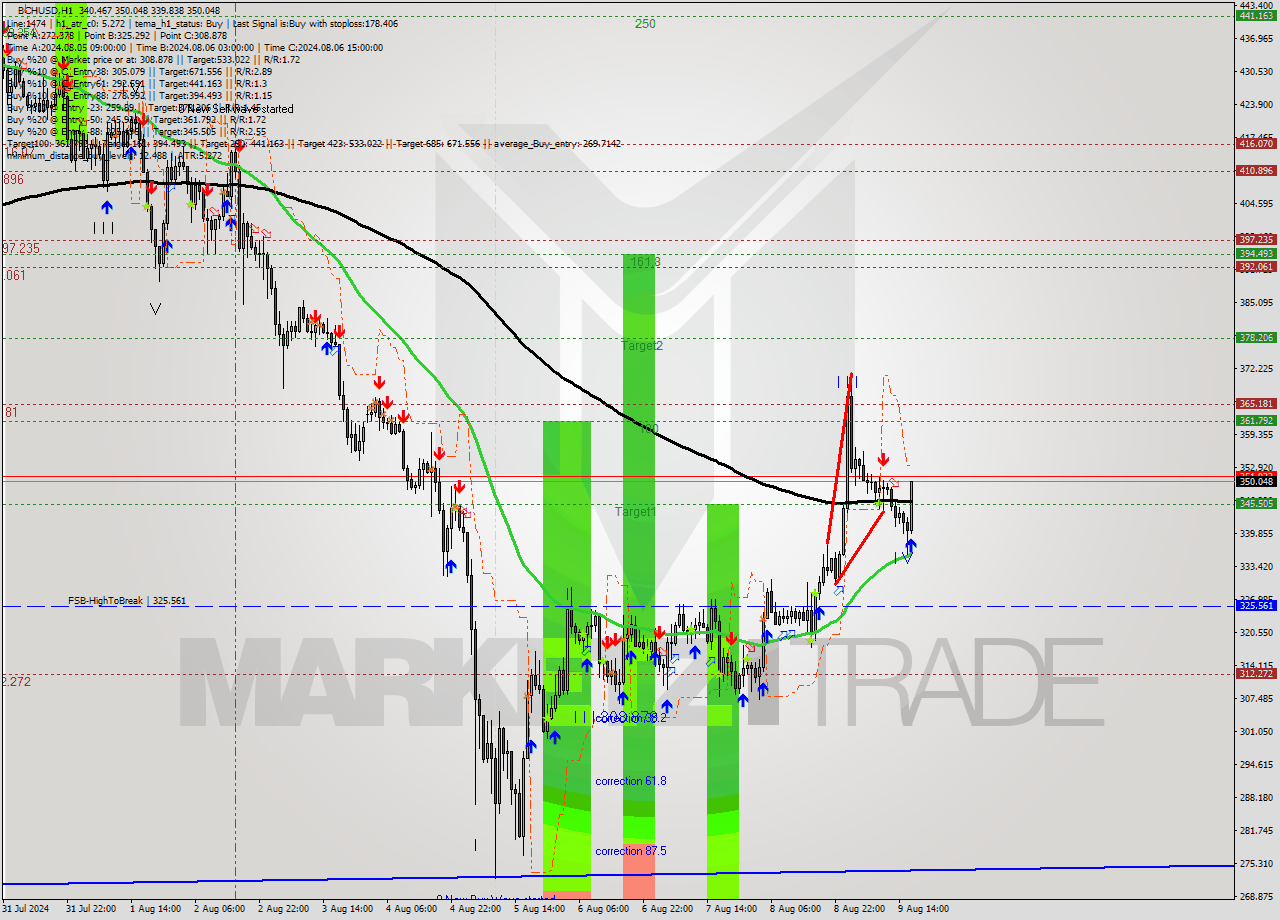Screen dimensions: 1280x920
Task: Click the 268.875 price axis value
Action: (1256, 896)
